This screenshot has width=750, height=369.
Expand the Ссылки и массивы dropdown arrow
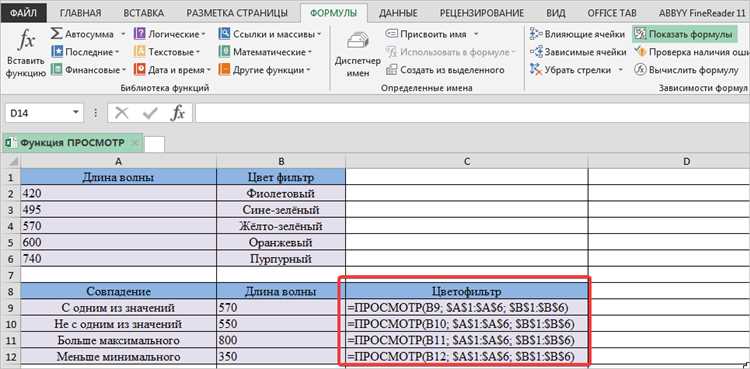point(319,34)
